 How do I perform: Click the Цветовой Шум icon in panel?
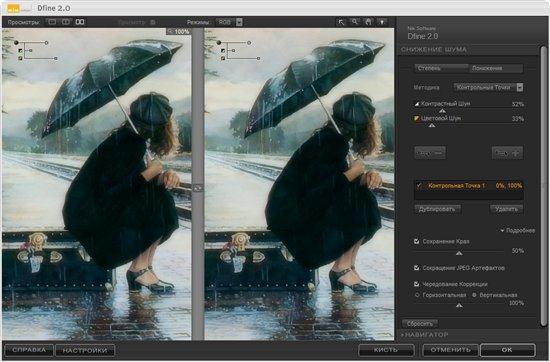coord(417,118)
